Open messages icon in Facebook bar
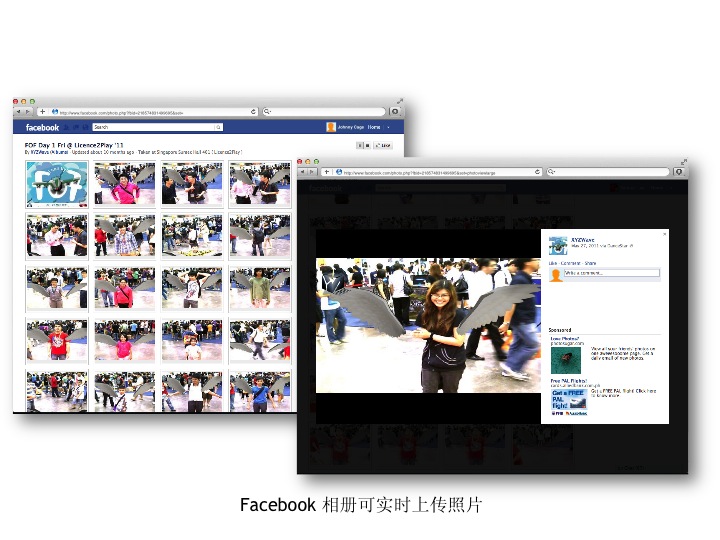This screenshot has height=540, width=720. tap(76, 127)
